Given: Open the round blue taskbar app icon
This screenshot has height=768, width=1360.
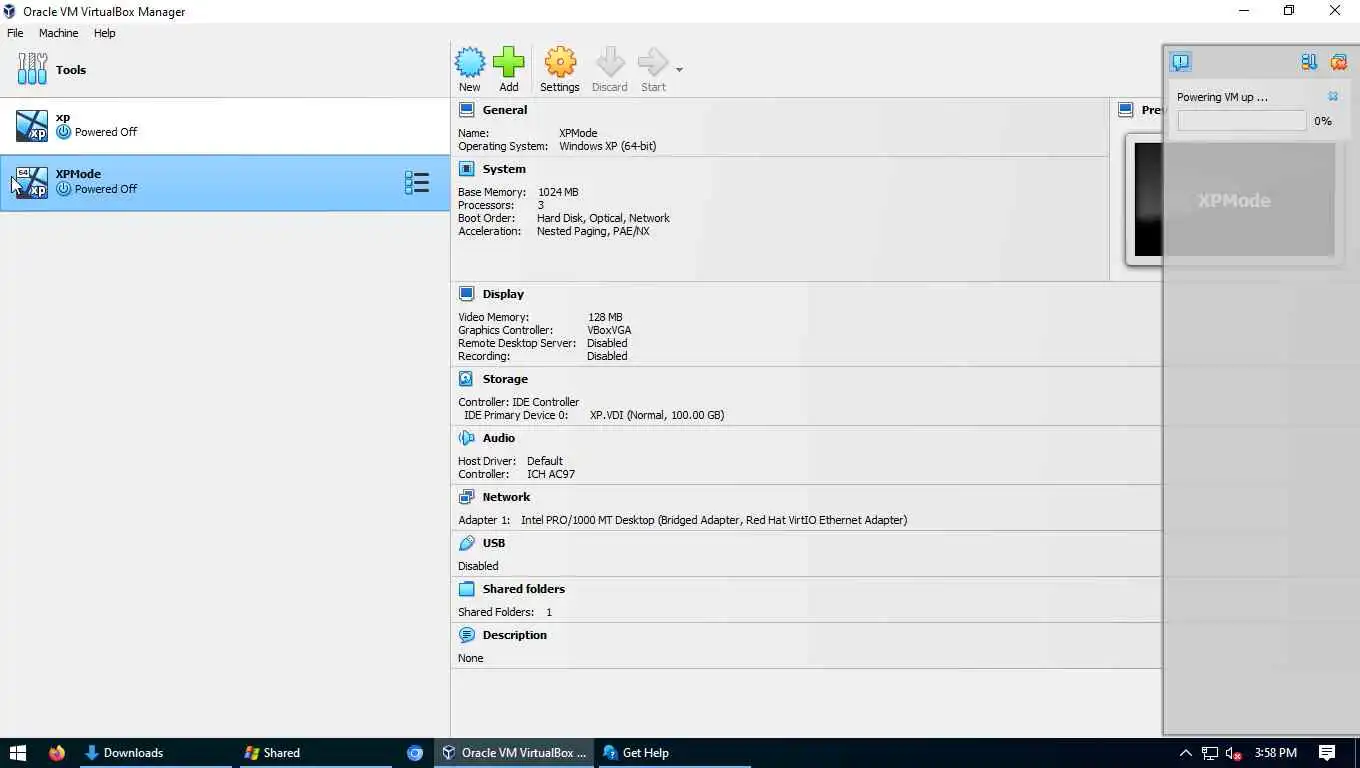Looking at the screenshot, I should tap(415, 753).
